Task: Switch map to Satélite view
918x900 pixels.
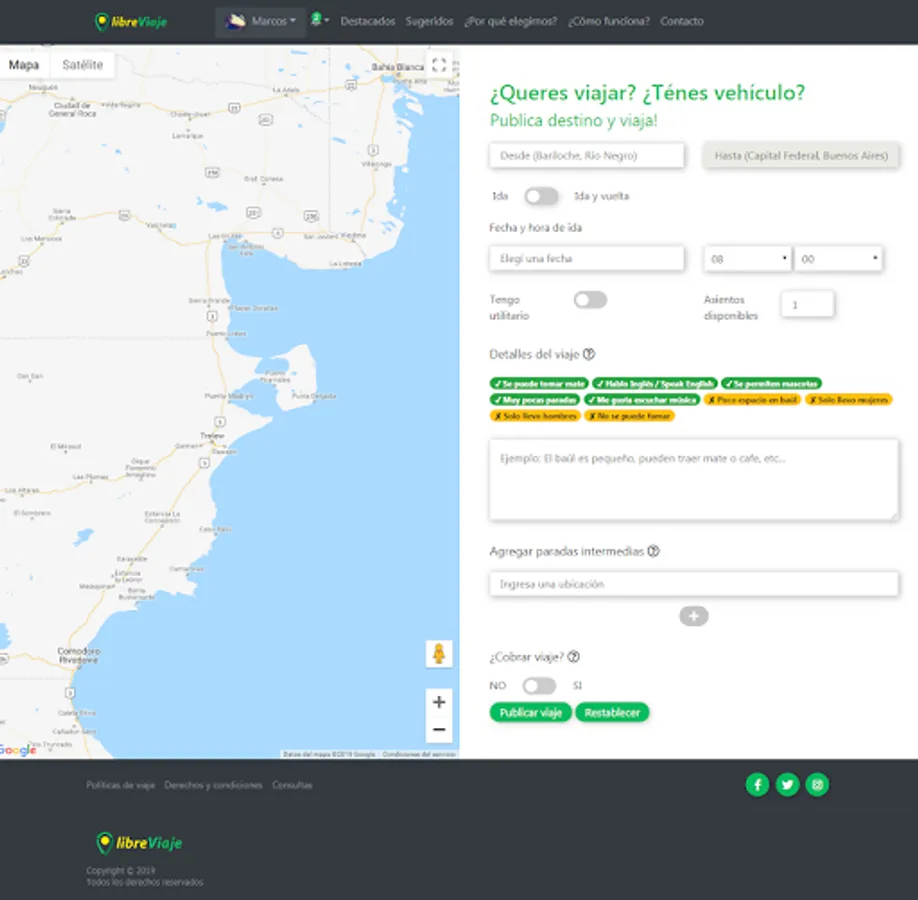Action: click(83, 65)
